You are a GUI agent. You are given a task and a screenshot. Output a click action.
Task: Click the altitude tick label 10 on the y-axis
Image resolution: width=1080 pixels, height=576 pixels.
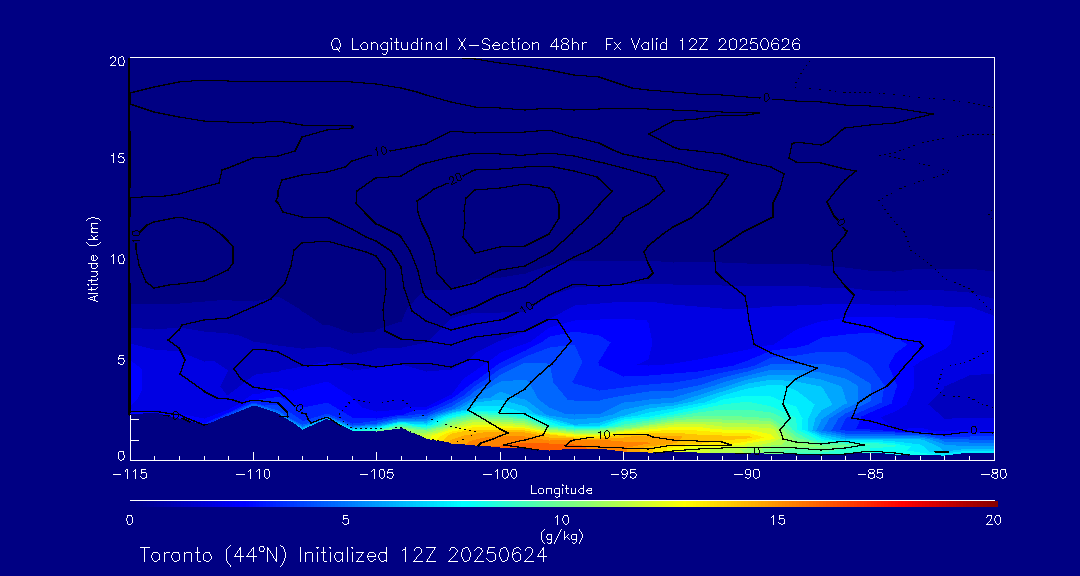[x=116, y=259]
